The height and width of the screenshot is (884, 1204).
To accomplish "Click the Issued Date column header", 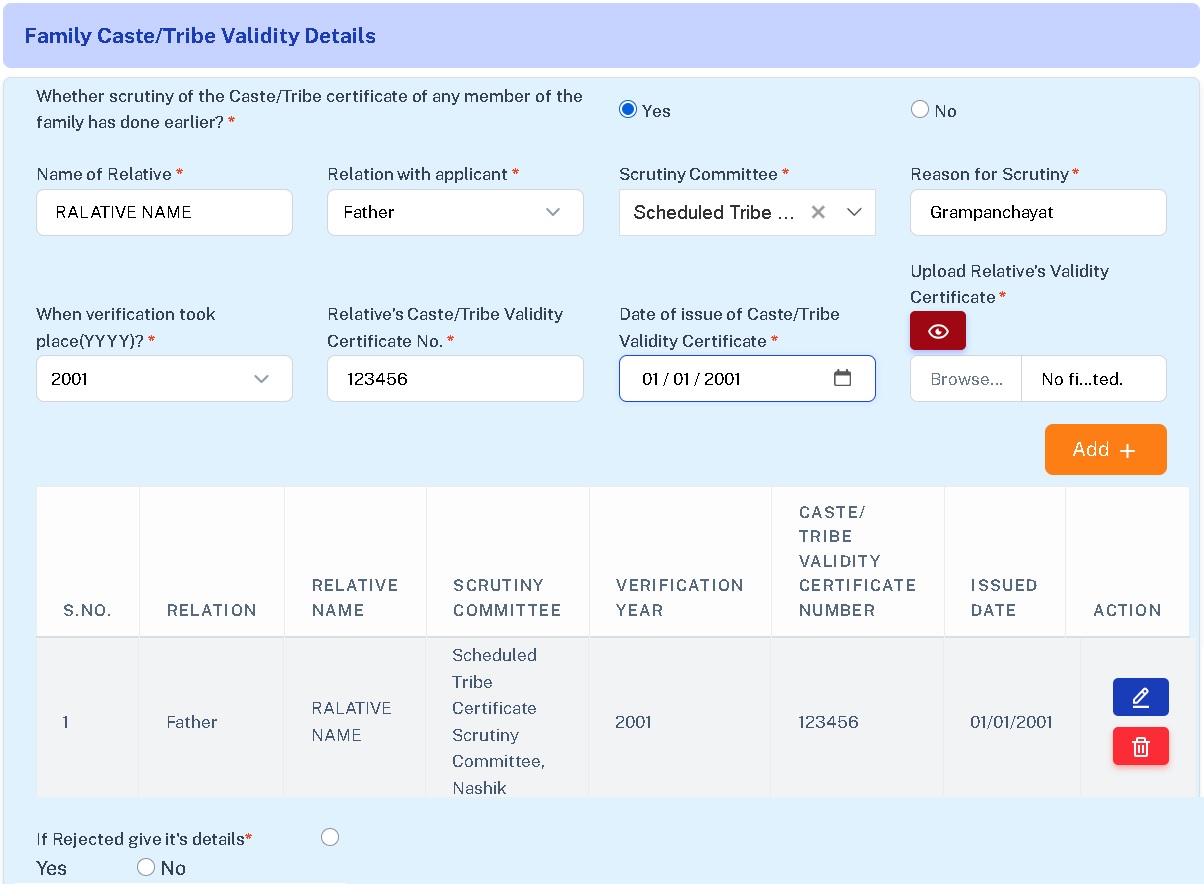I will (1003, 597).
